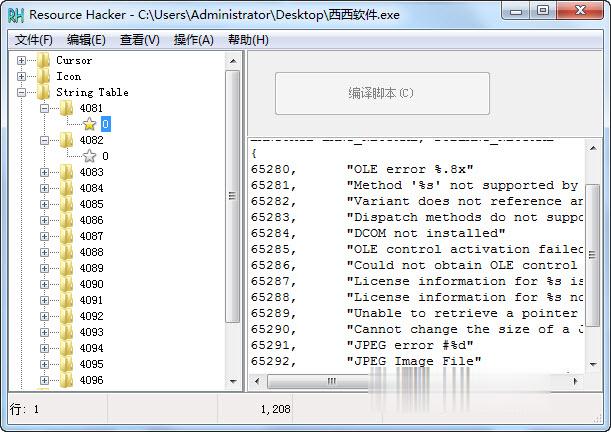
Task: Click the 4092 folder icon
Action: (67, 316)
